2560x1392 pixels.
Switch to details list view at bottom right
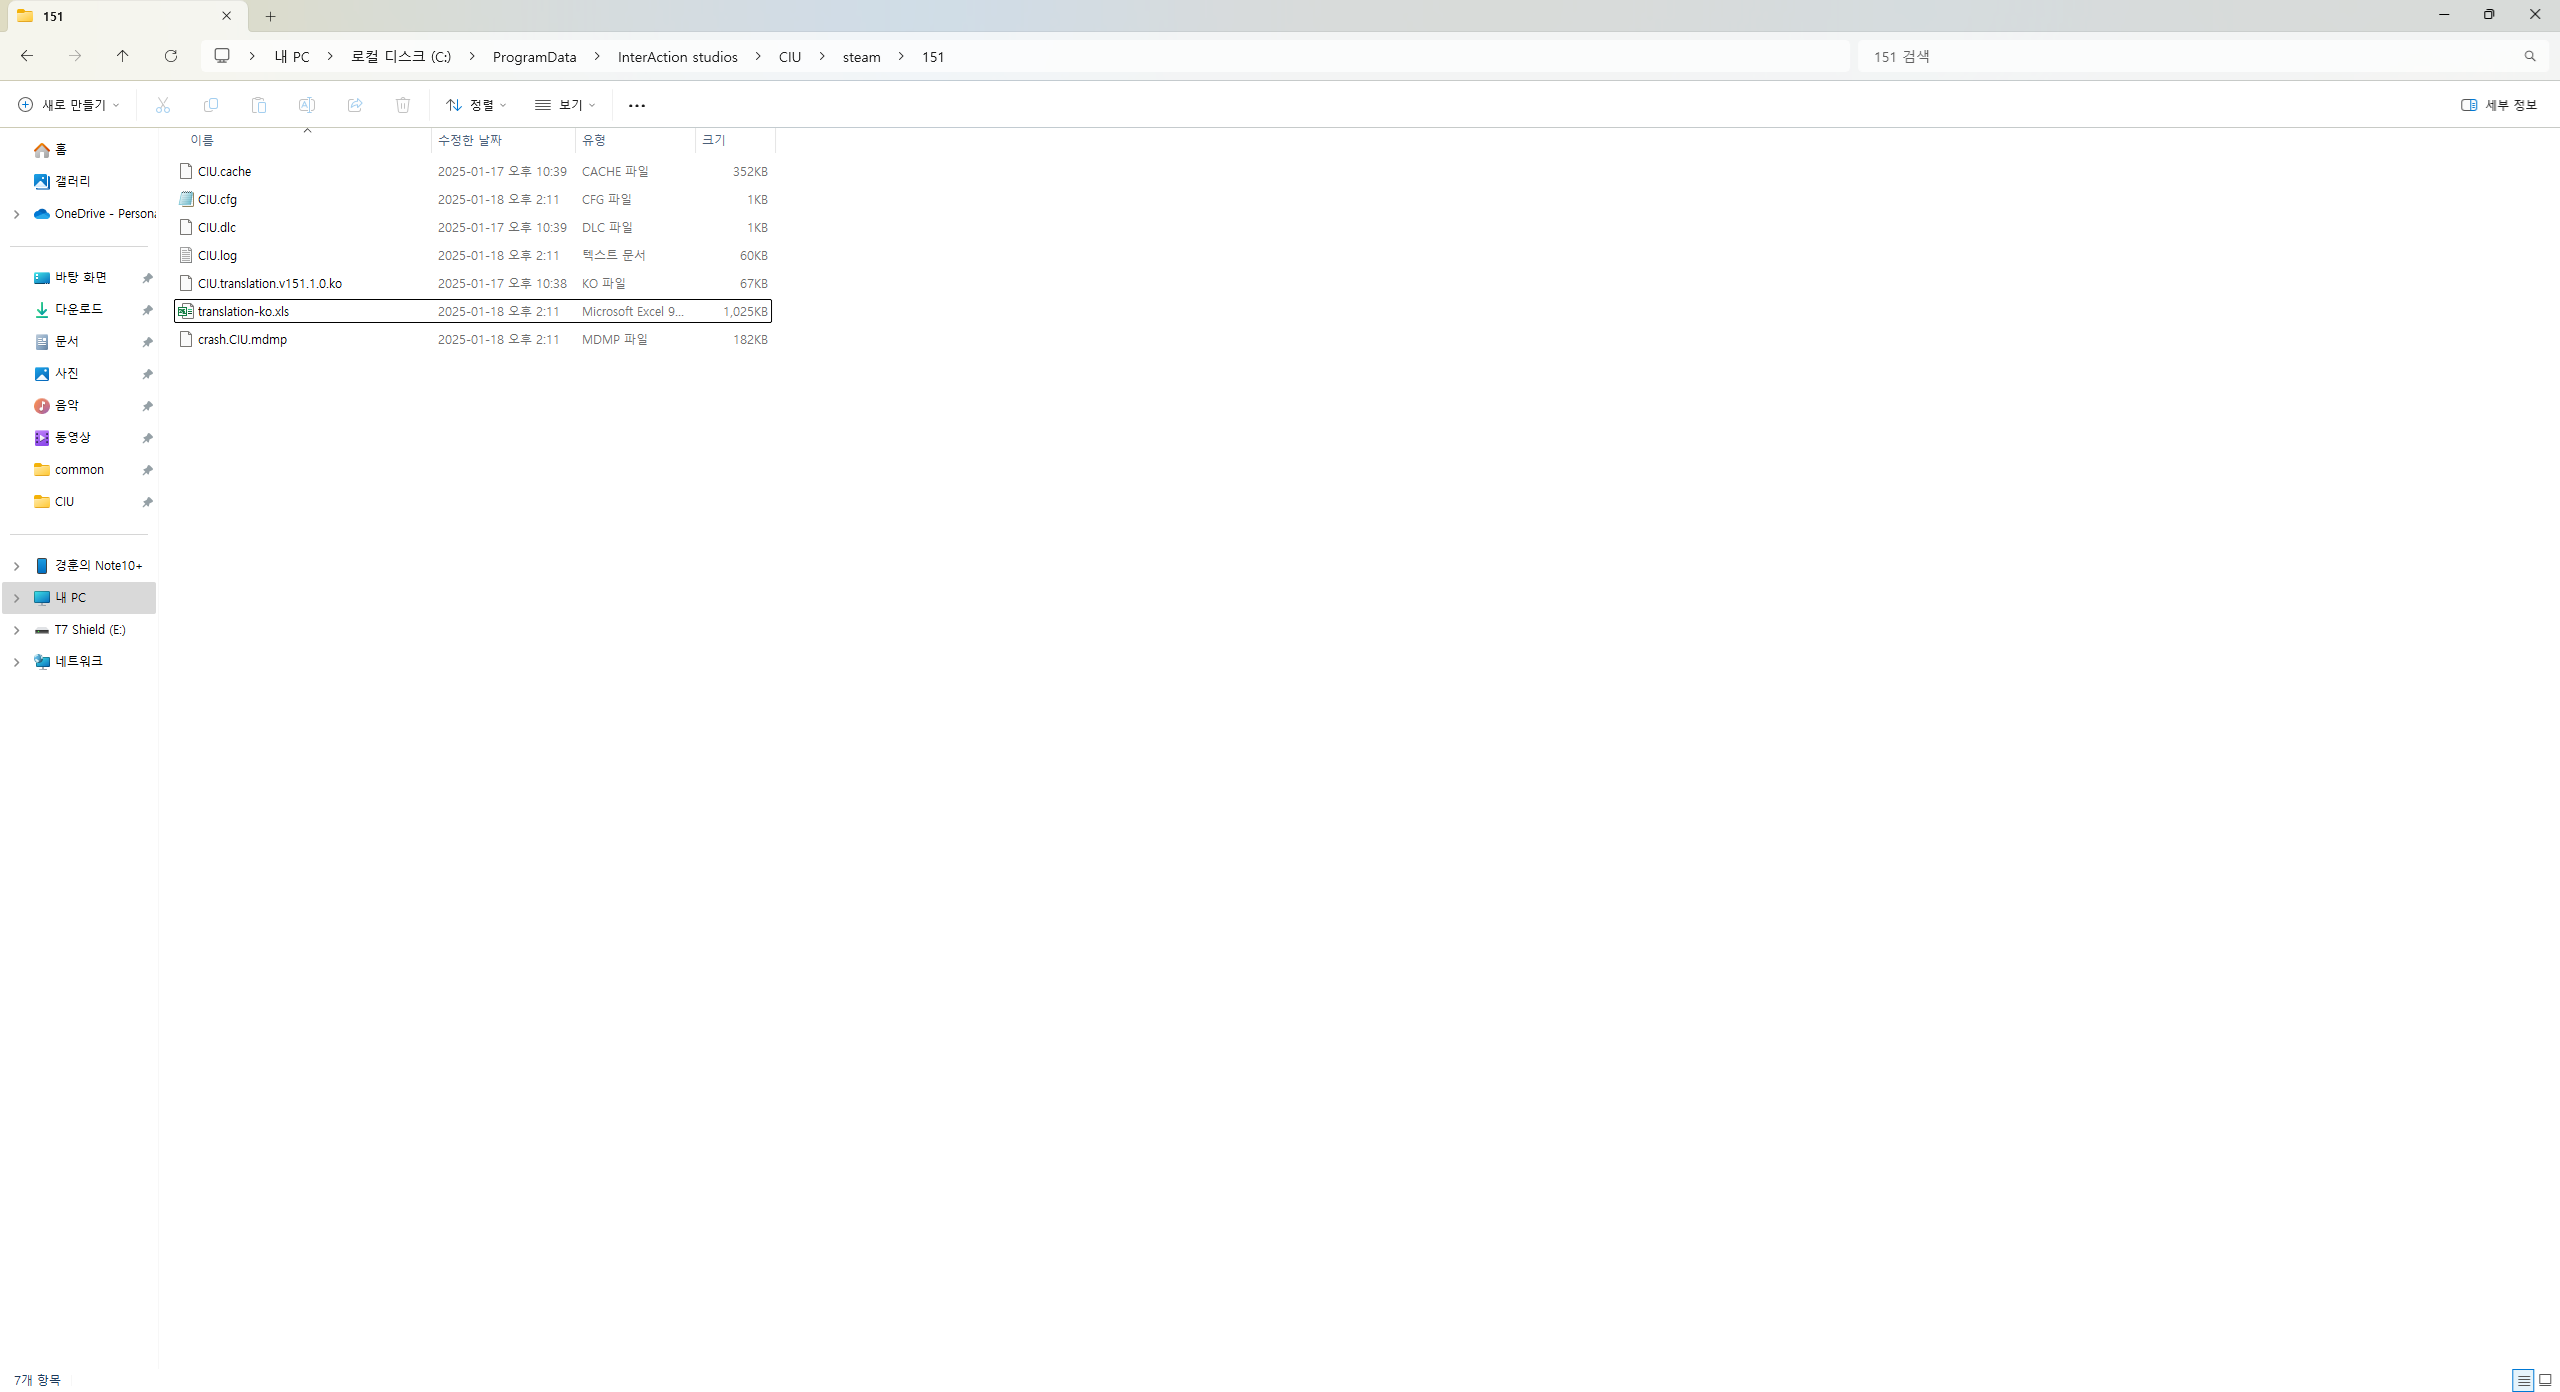click(2523, 1380)
